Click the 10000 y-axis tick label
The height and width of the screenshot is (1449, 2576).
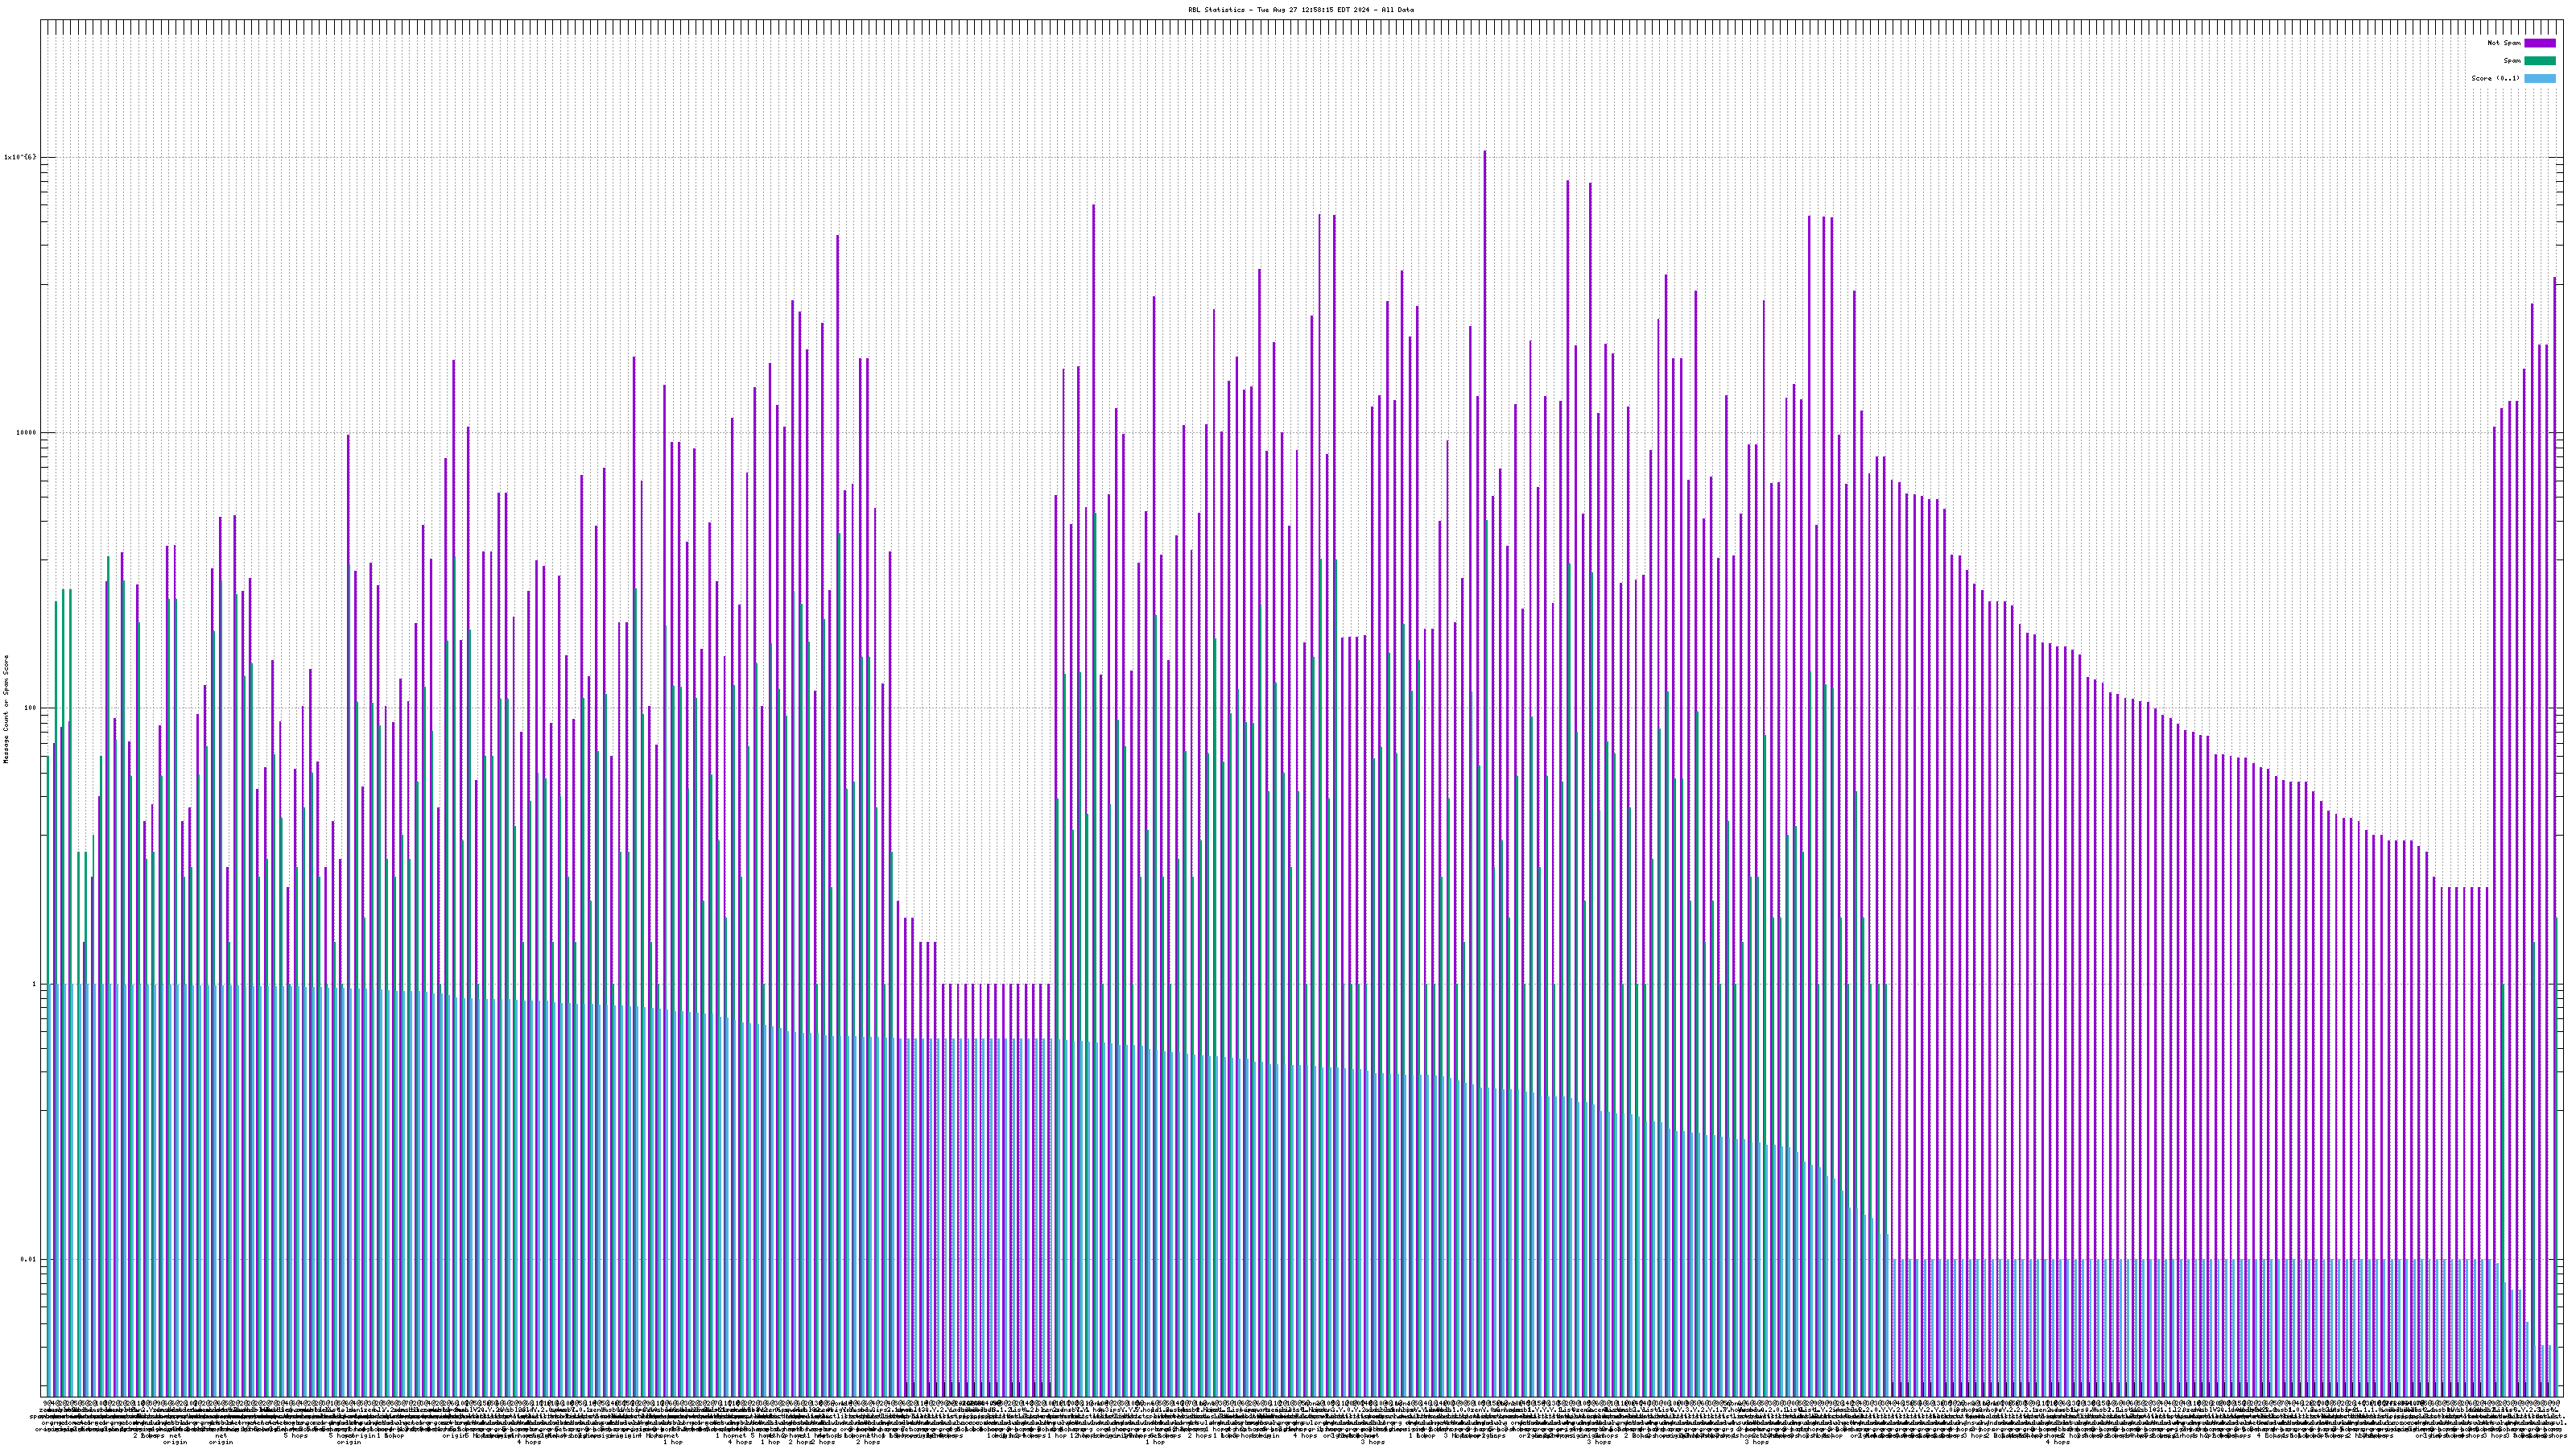(25, 433)
